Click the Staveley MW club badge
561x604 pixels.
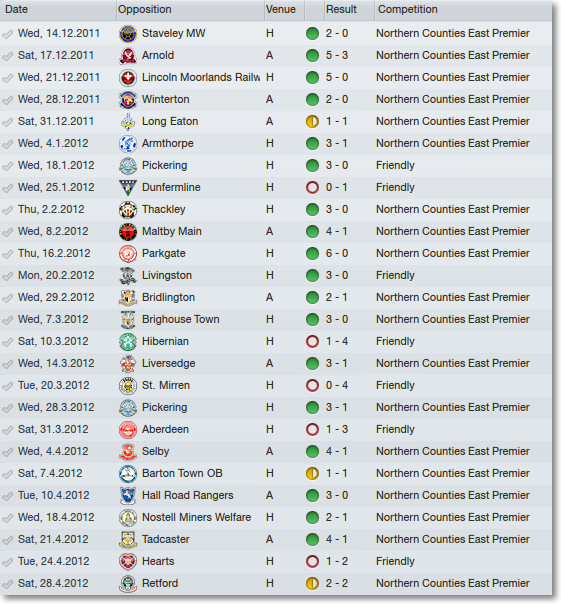pyautogui.click(x=128, y=34)
